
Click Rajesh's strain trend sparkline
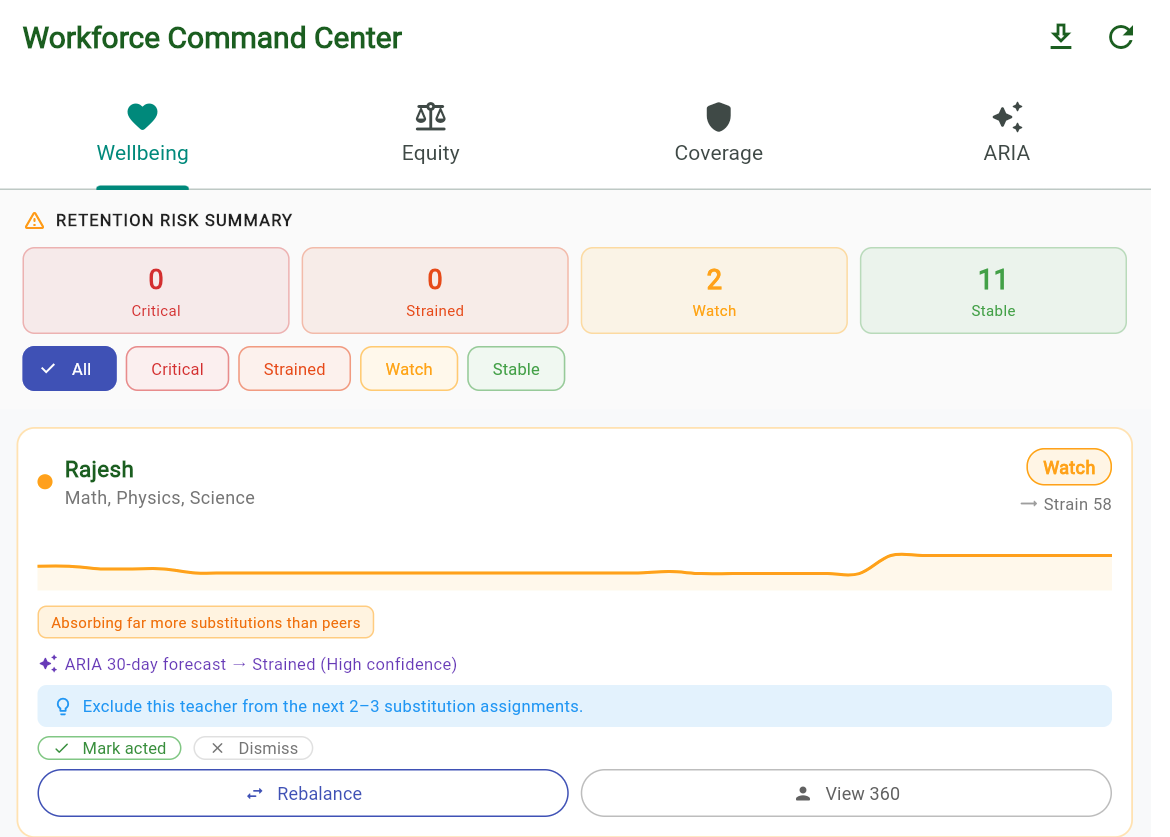575,571
